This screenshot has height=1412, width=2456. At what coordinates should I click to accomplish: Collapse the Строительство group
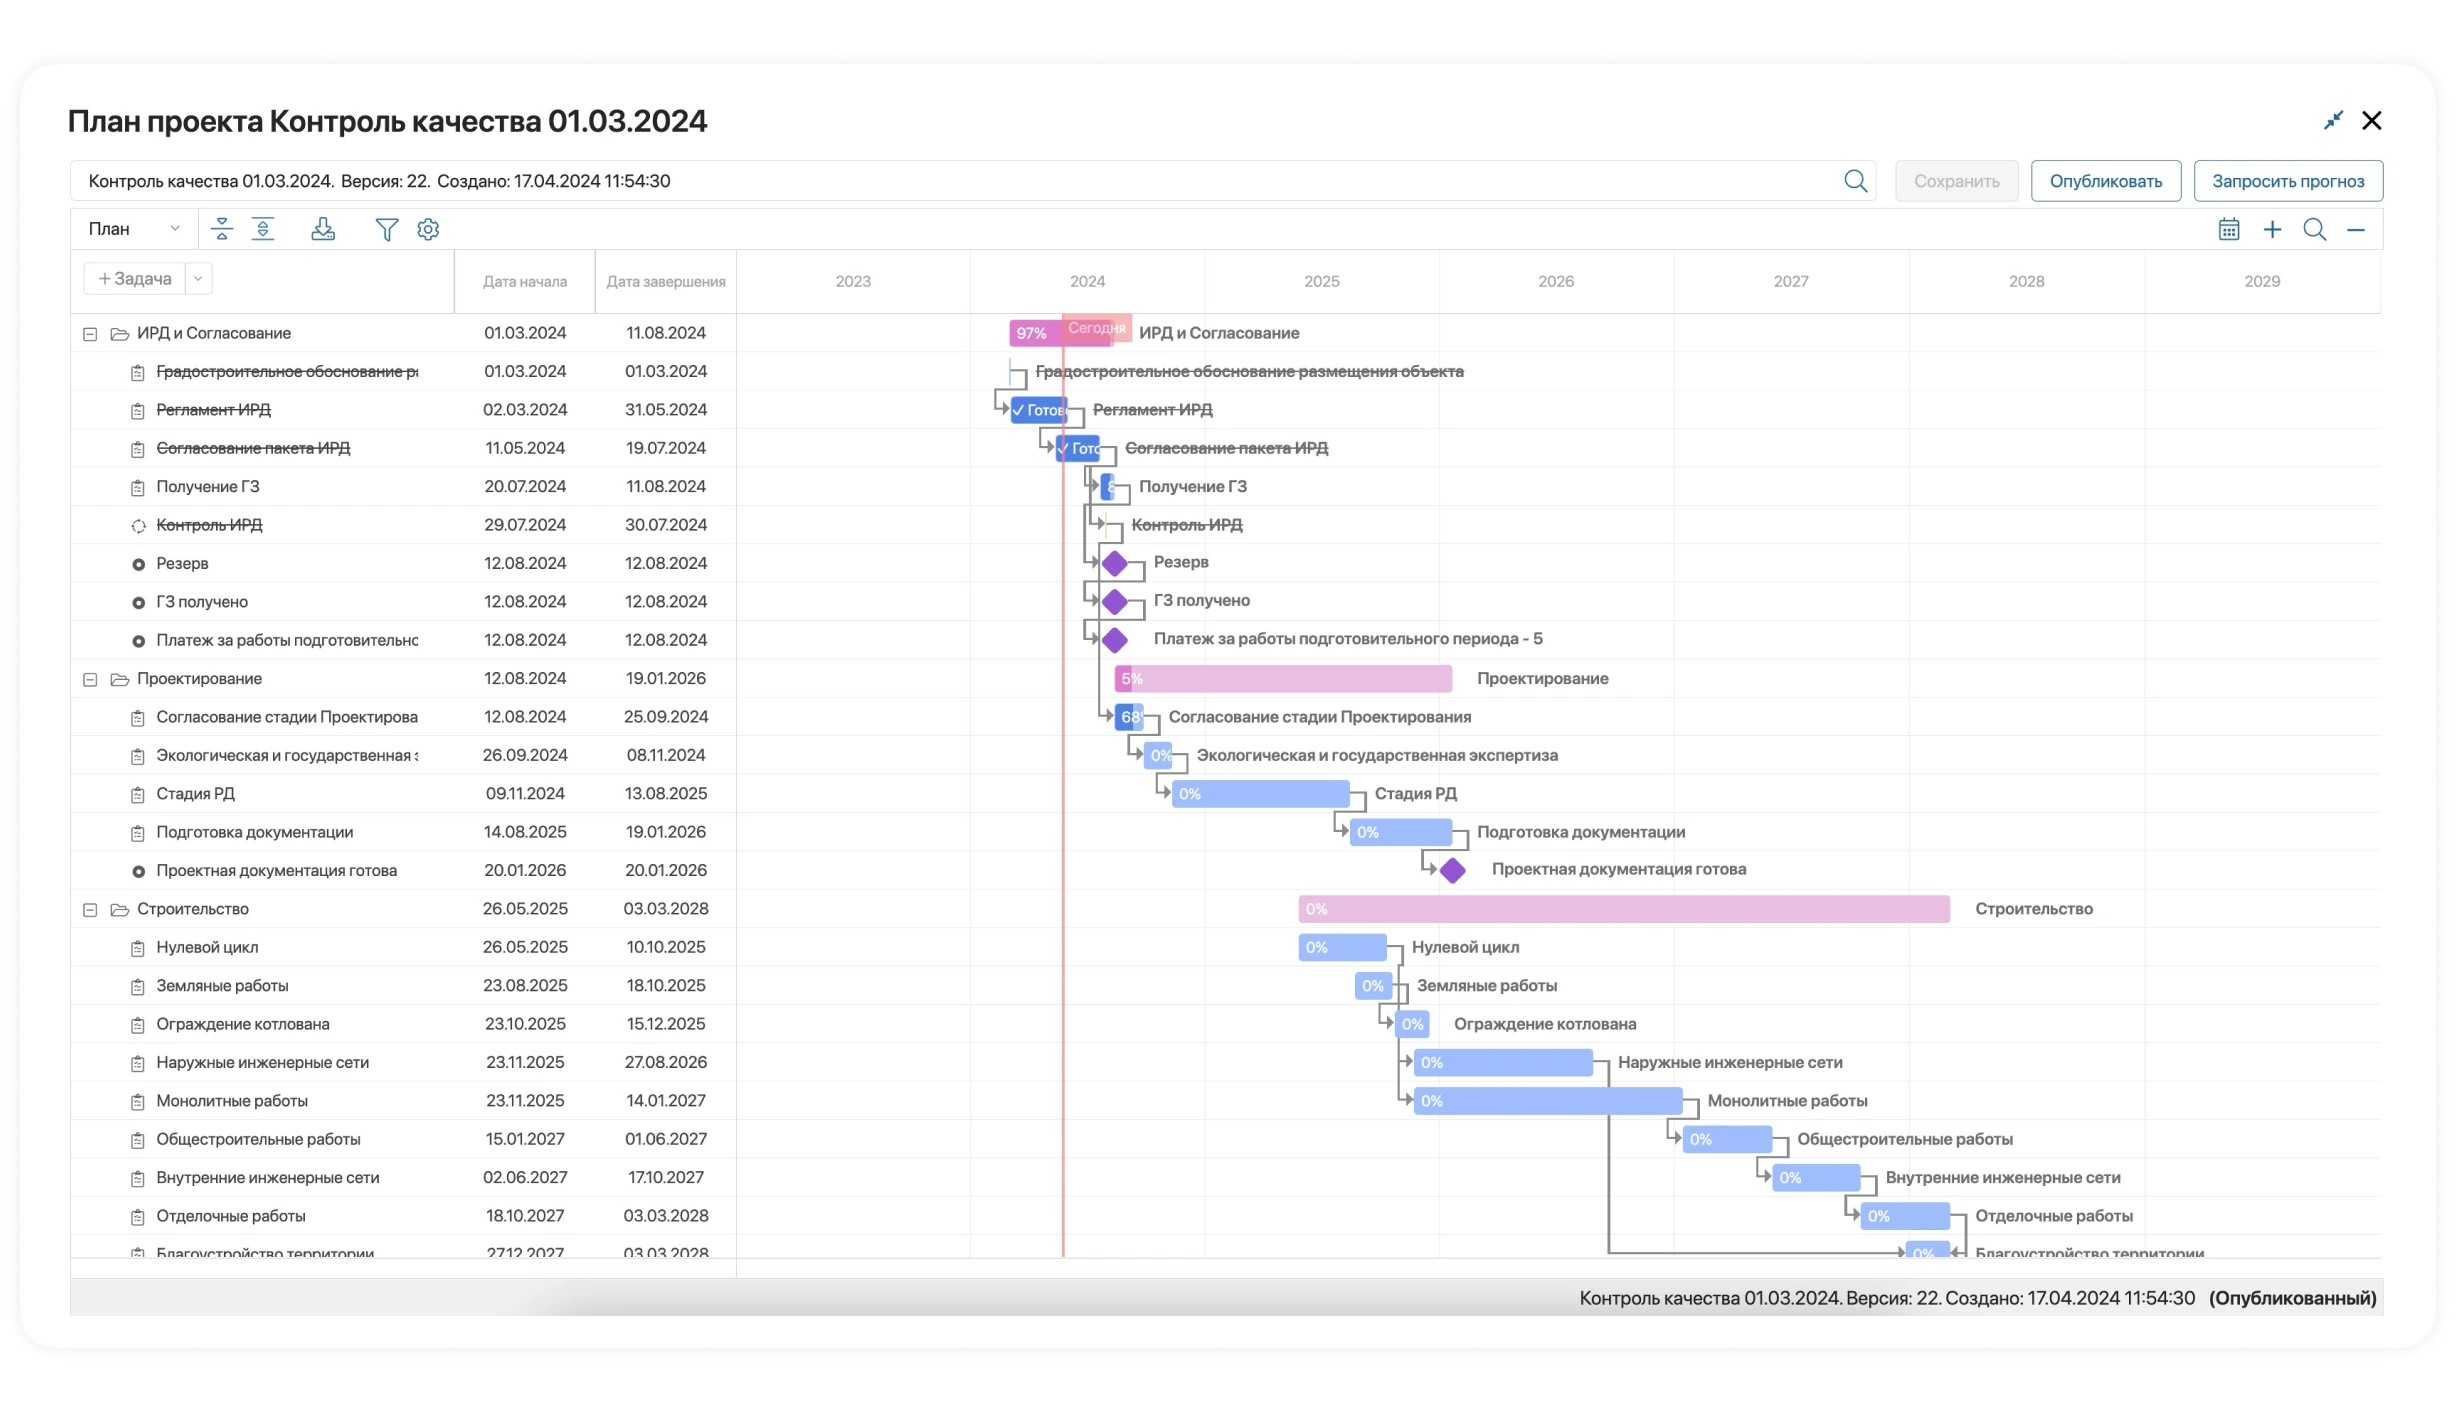pos(90,910)
